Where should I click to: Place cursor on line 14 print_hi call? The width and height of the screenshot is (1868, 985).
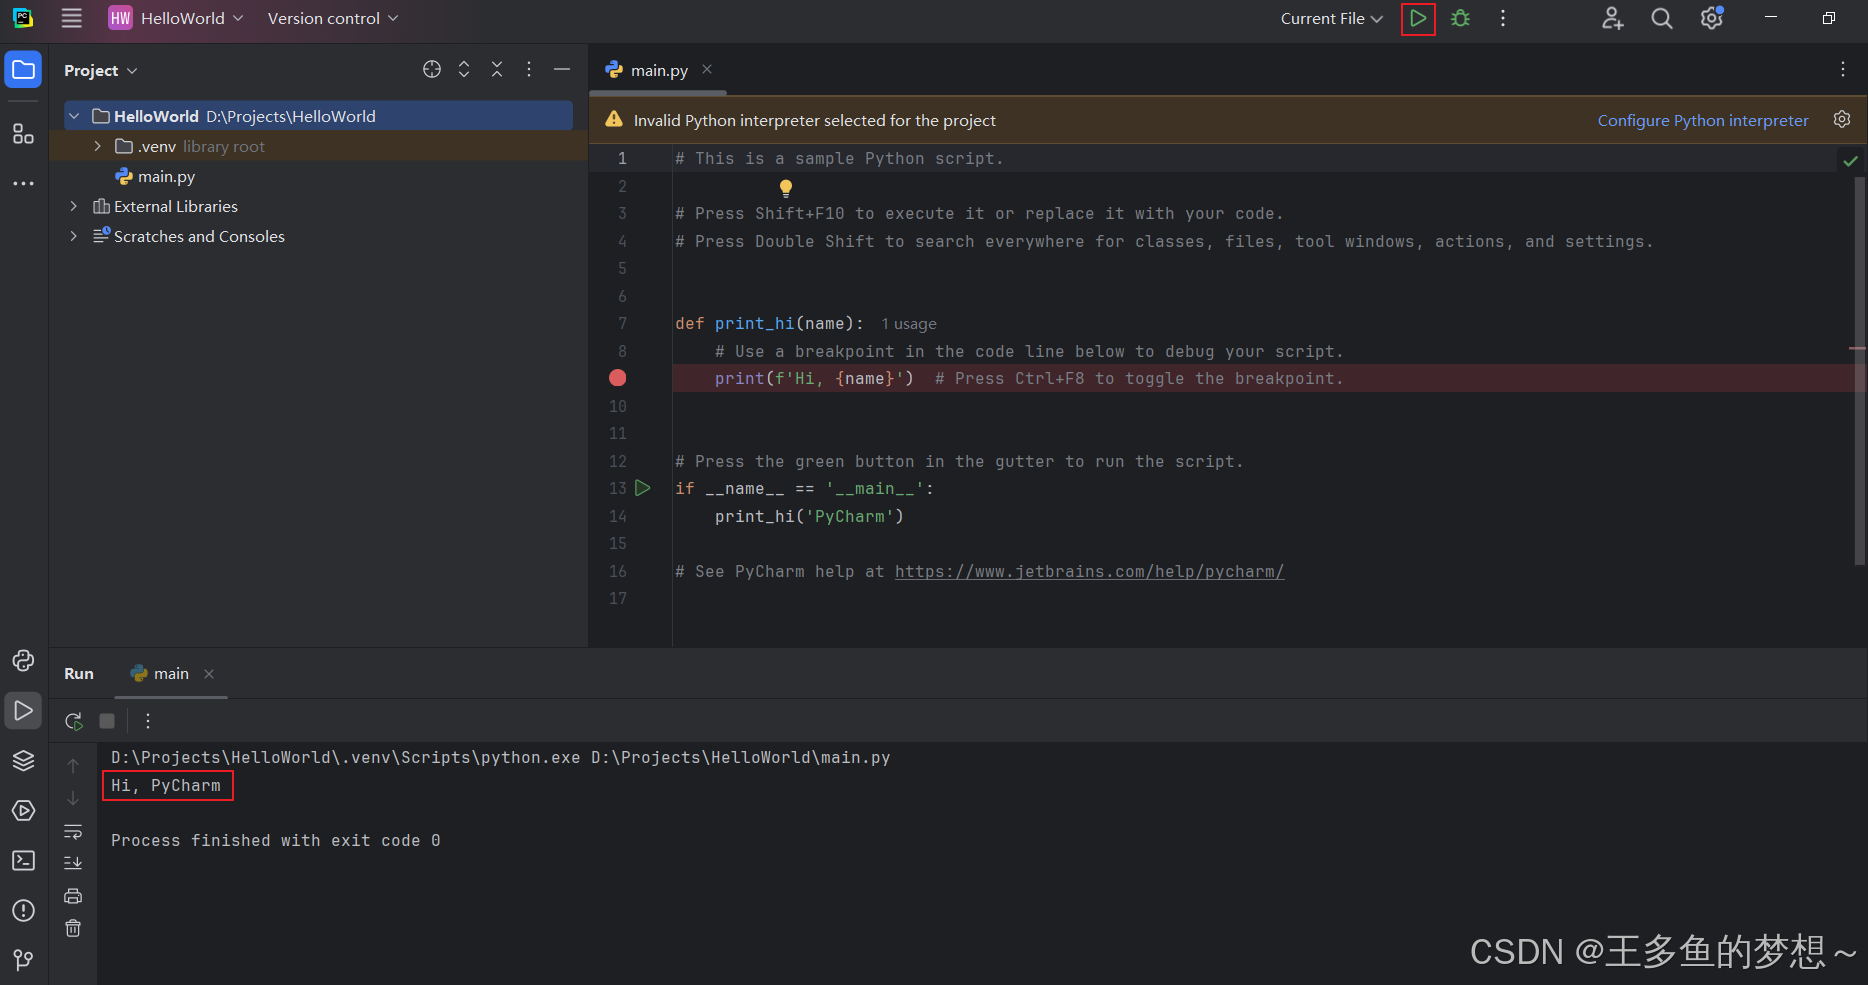tap(809, 517)
